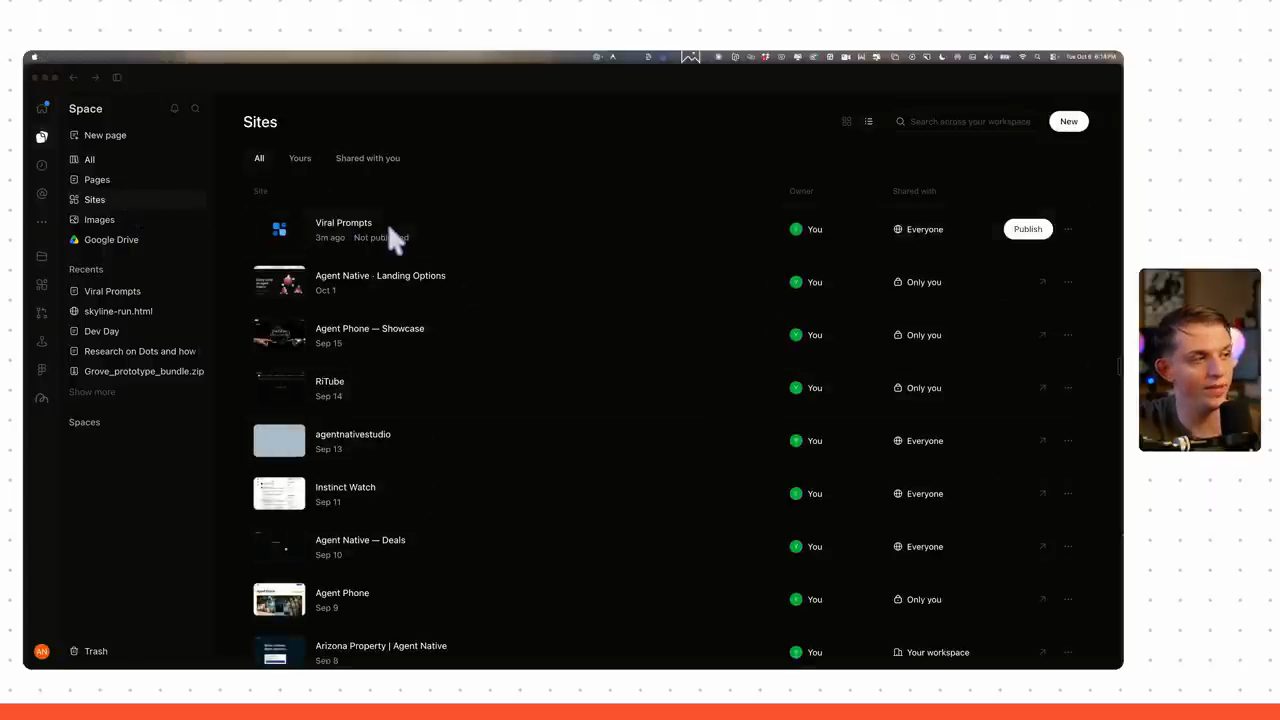Toggle the sidebar panel icon in title bar
Image resolution: width=1280 pixels, height=720 pixels.
point(117,77)
